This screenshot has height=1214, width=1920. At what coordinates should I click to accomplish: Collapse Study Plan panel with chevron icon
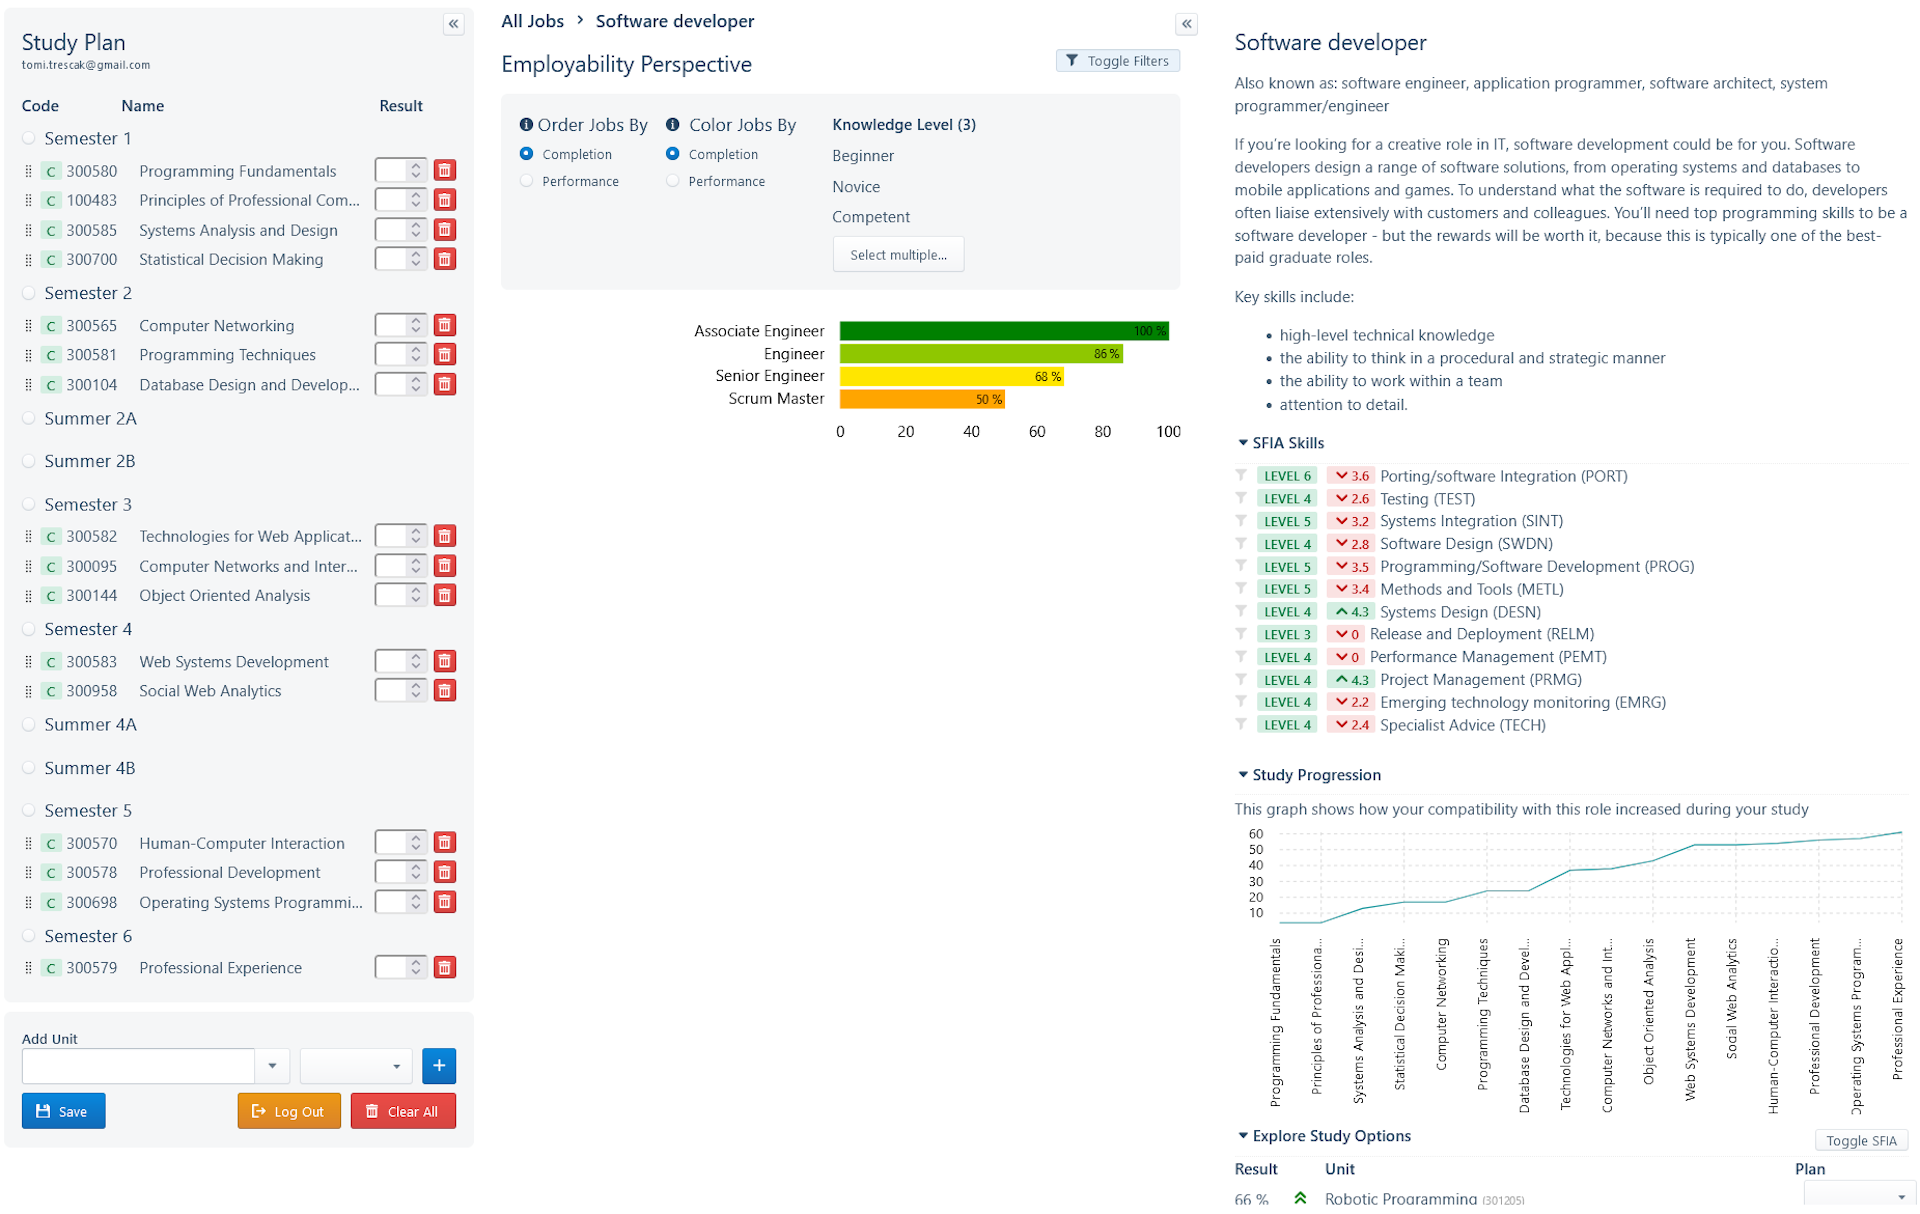(454, 24)
